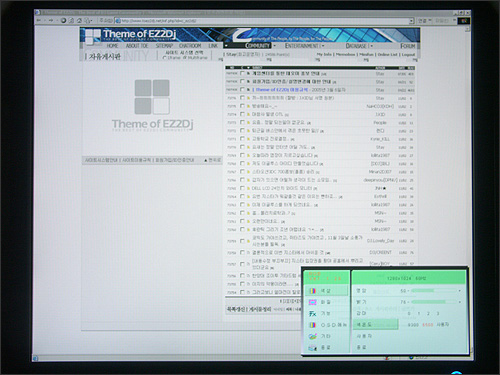Select the 6500 color temperature value
This screenshot has height=375, width=500.
click(x=428, y=325)
